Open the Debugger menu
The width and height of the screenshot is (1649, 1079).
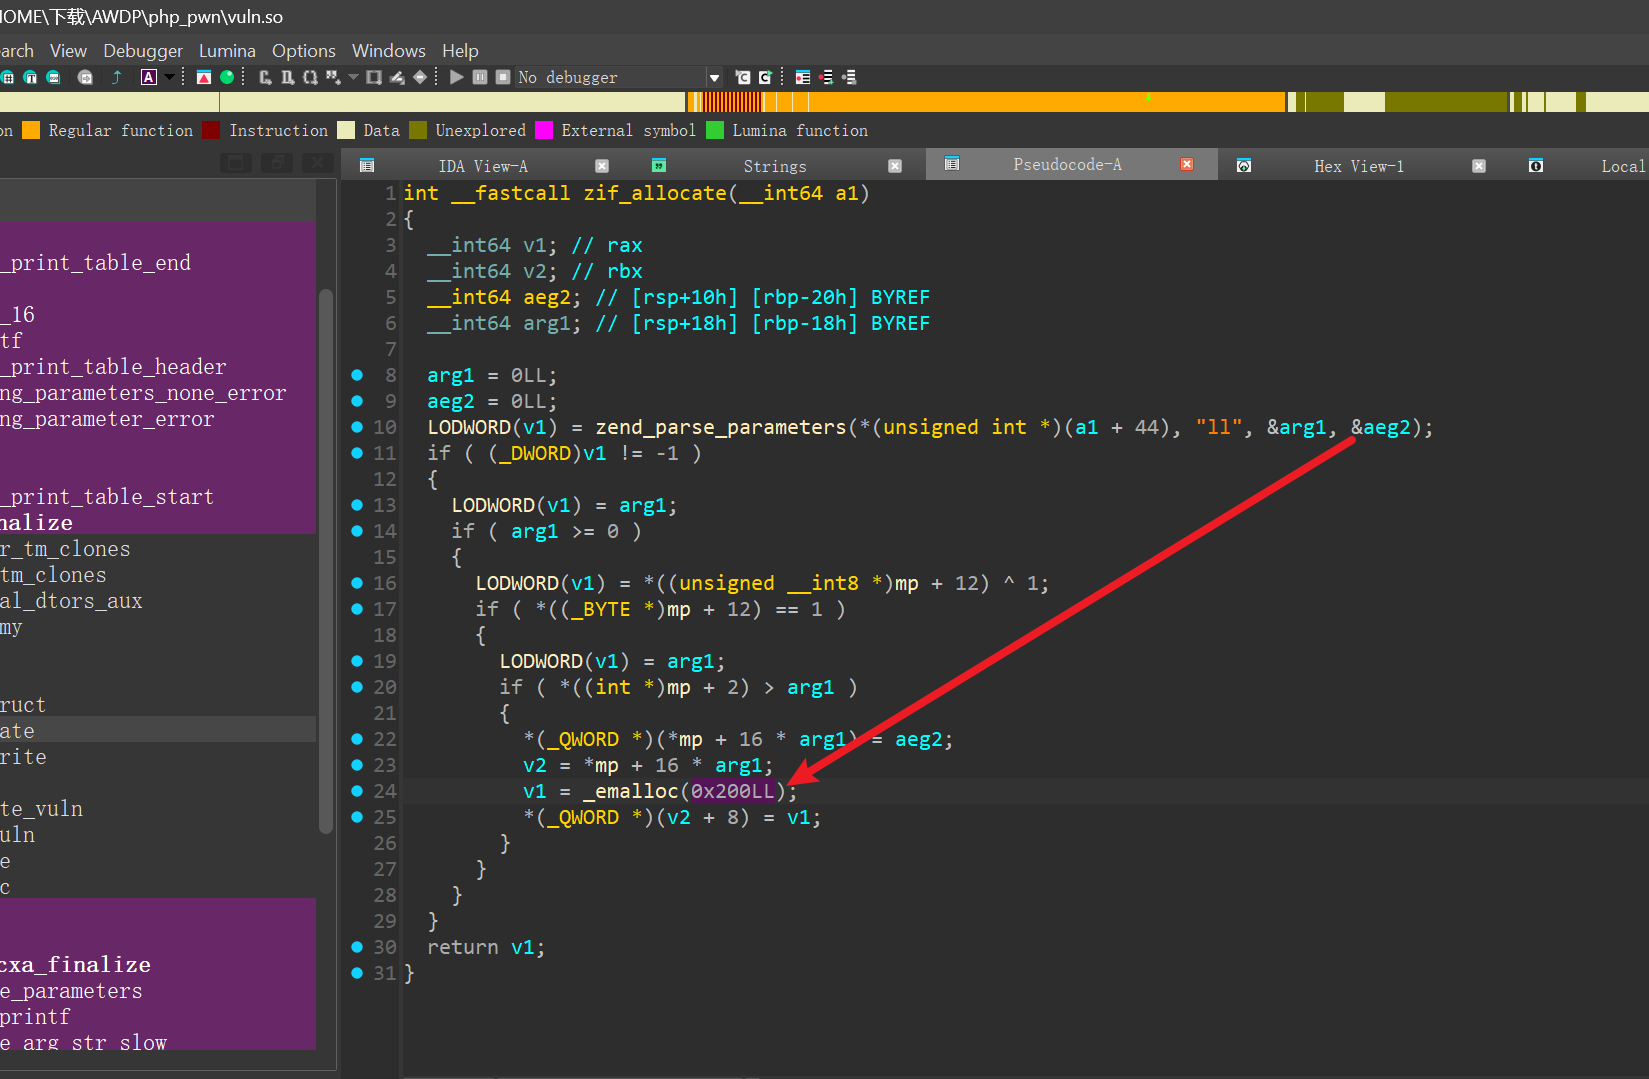[143, 50]
